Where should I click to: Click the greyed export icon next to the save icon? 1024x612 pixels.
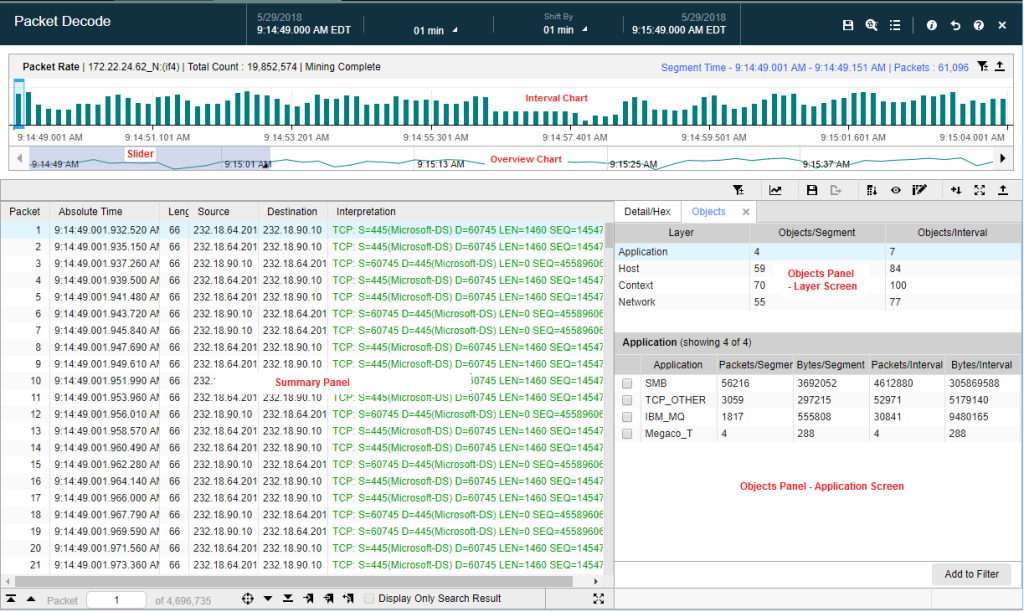point(836,190)
